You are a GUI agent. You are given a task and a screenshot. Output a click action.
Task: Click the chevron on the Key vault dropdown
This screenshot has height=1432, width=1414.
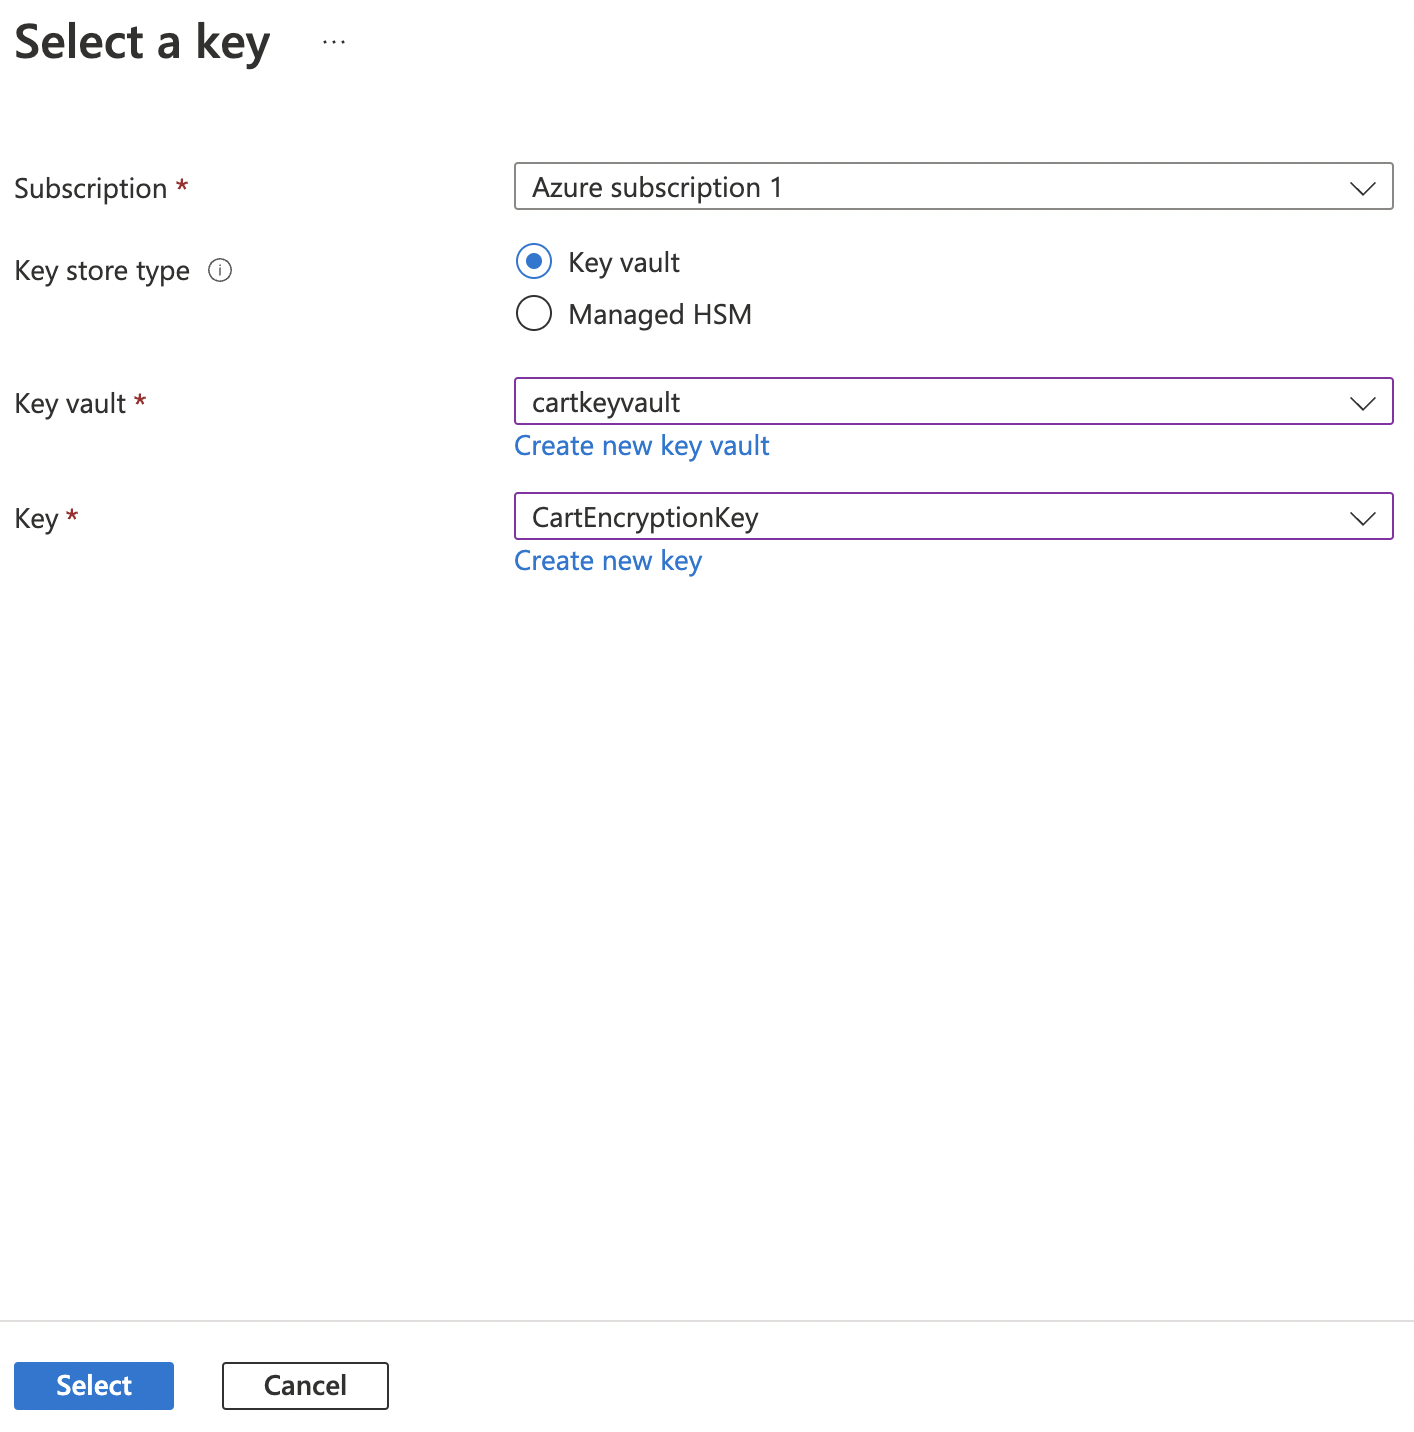click(x=1362, y=403)
